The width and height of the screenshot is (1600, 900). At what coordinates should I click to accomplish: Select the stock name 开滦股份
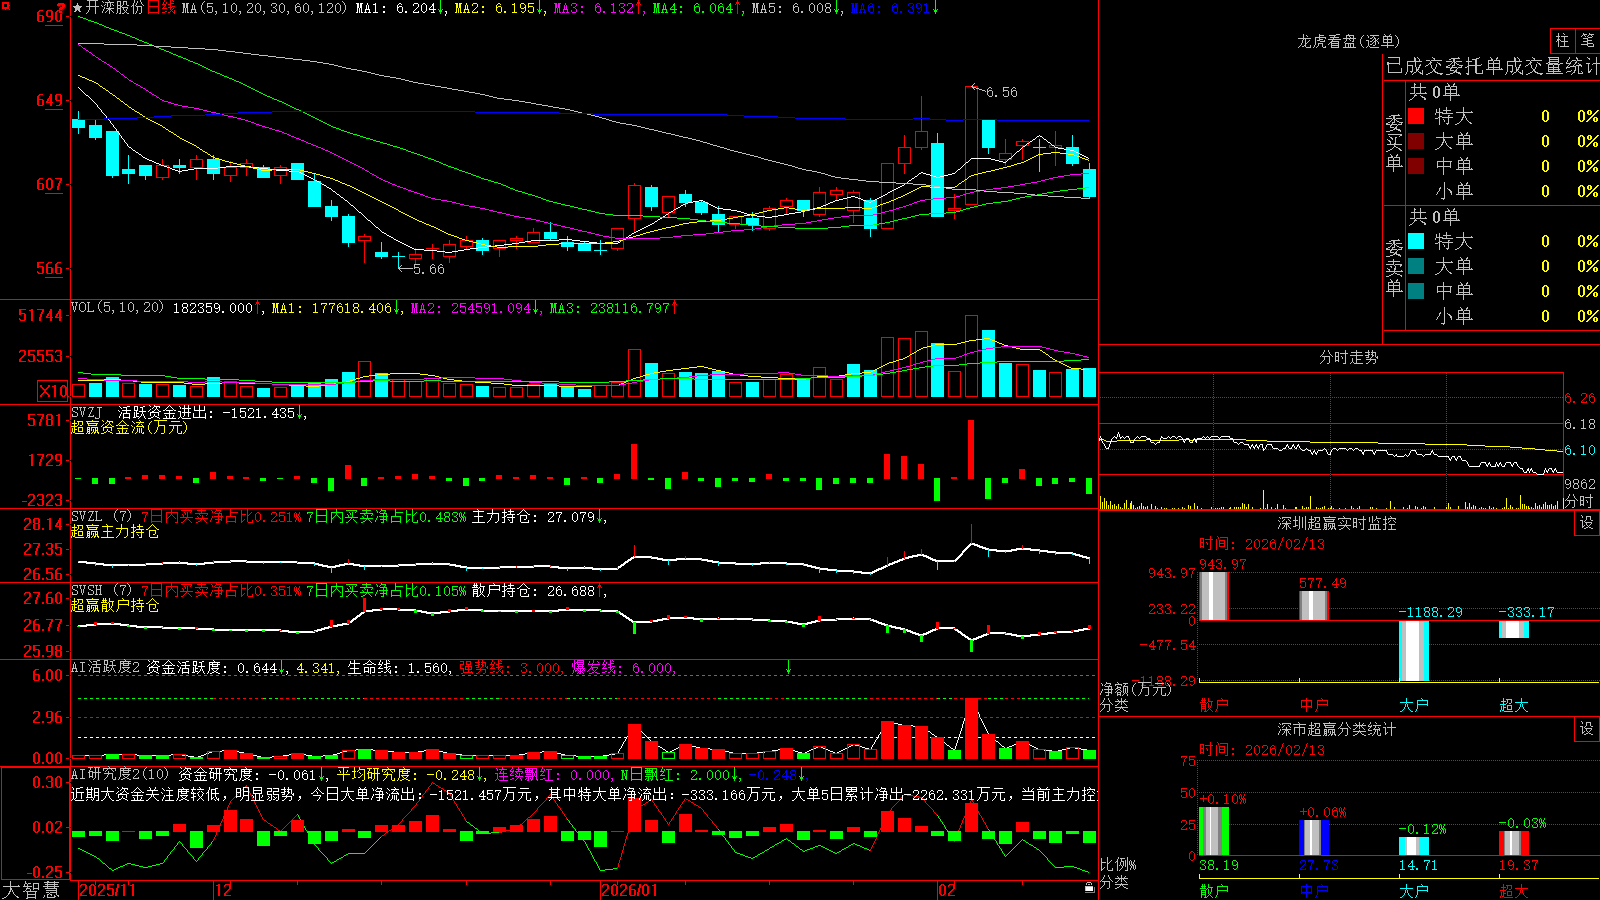pyautogui.click(x=115, y=8)
